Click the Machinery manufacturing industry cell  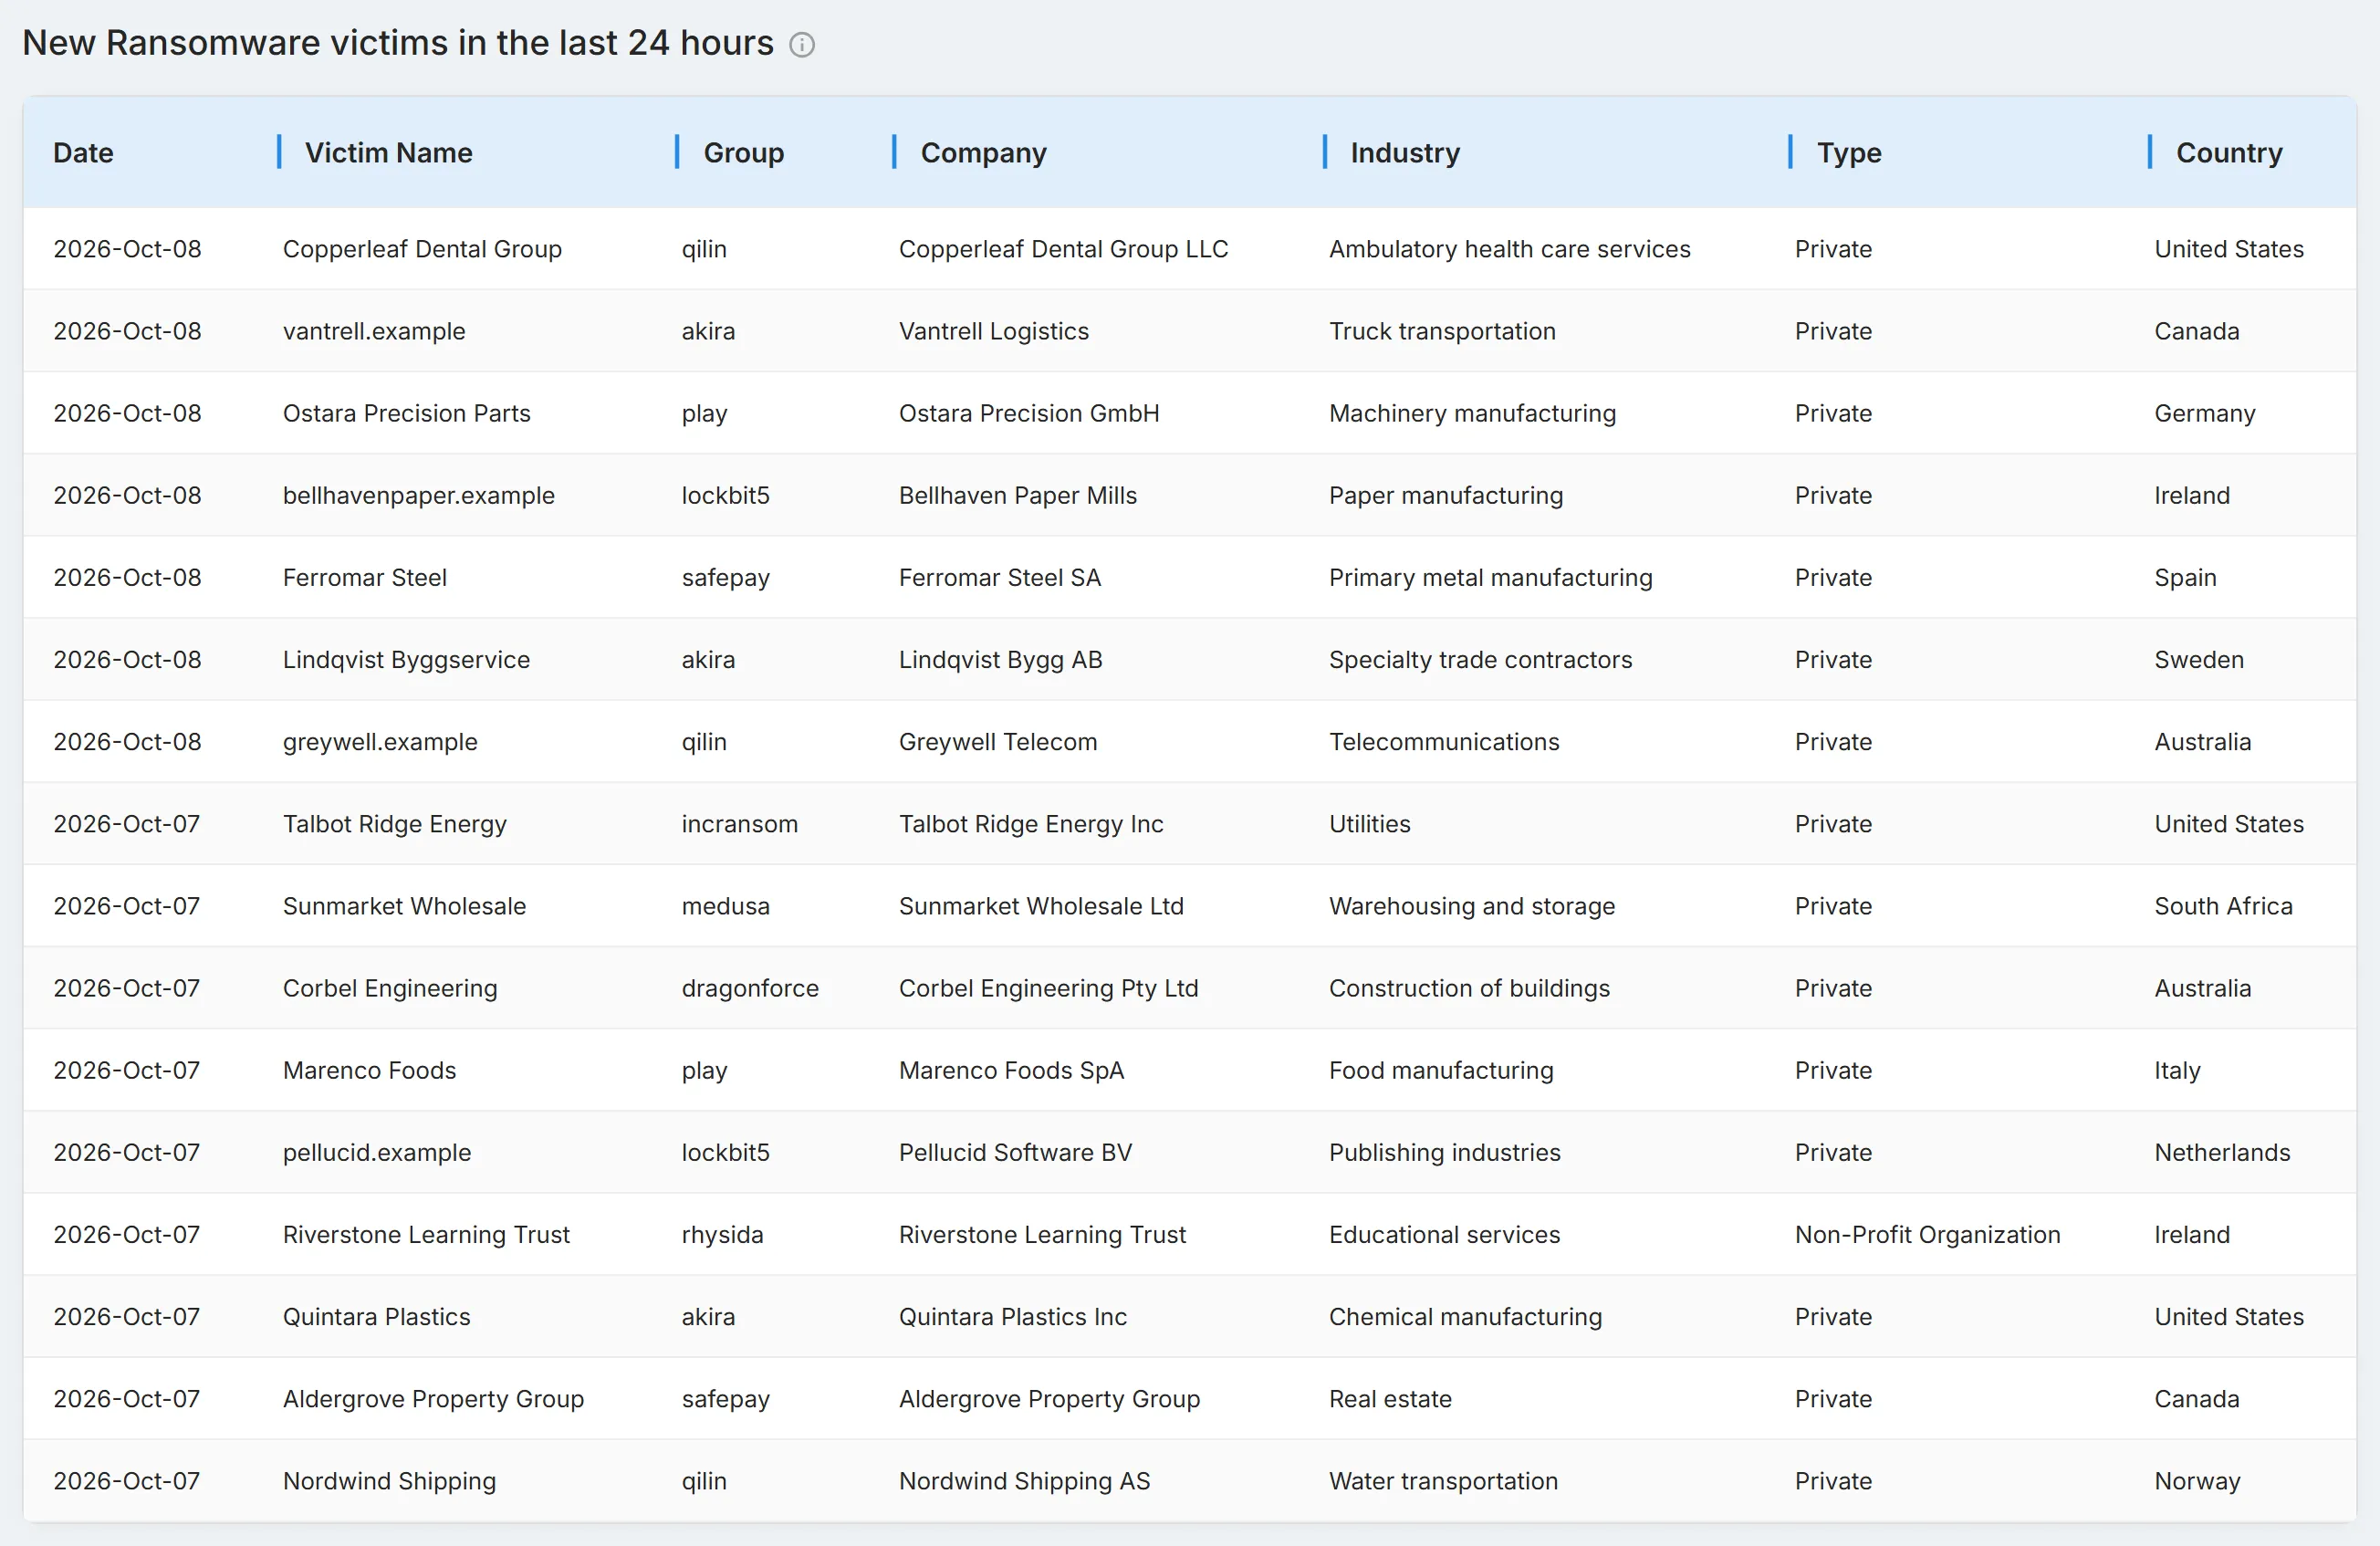pyautogui.click(x=1472, y=413)
